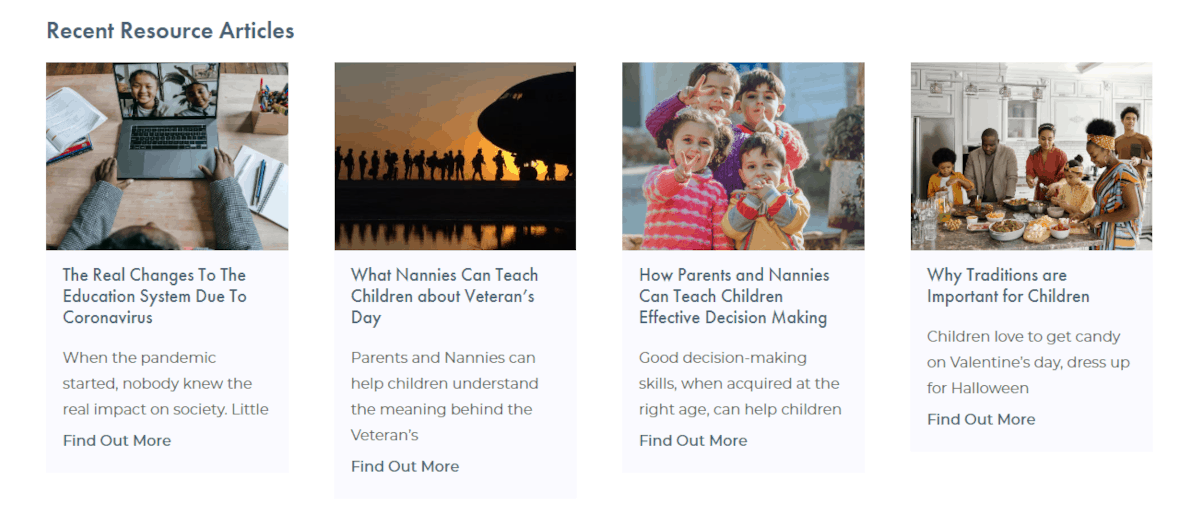
Task: Click Find Out More under the Traditions article
Action: 981,419
